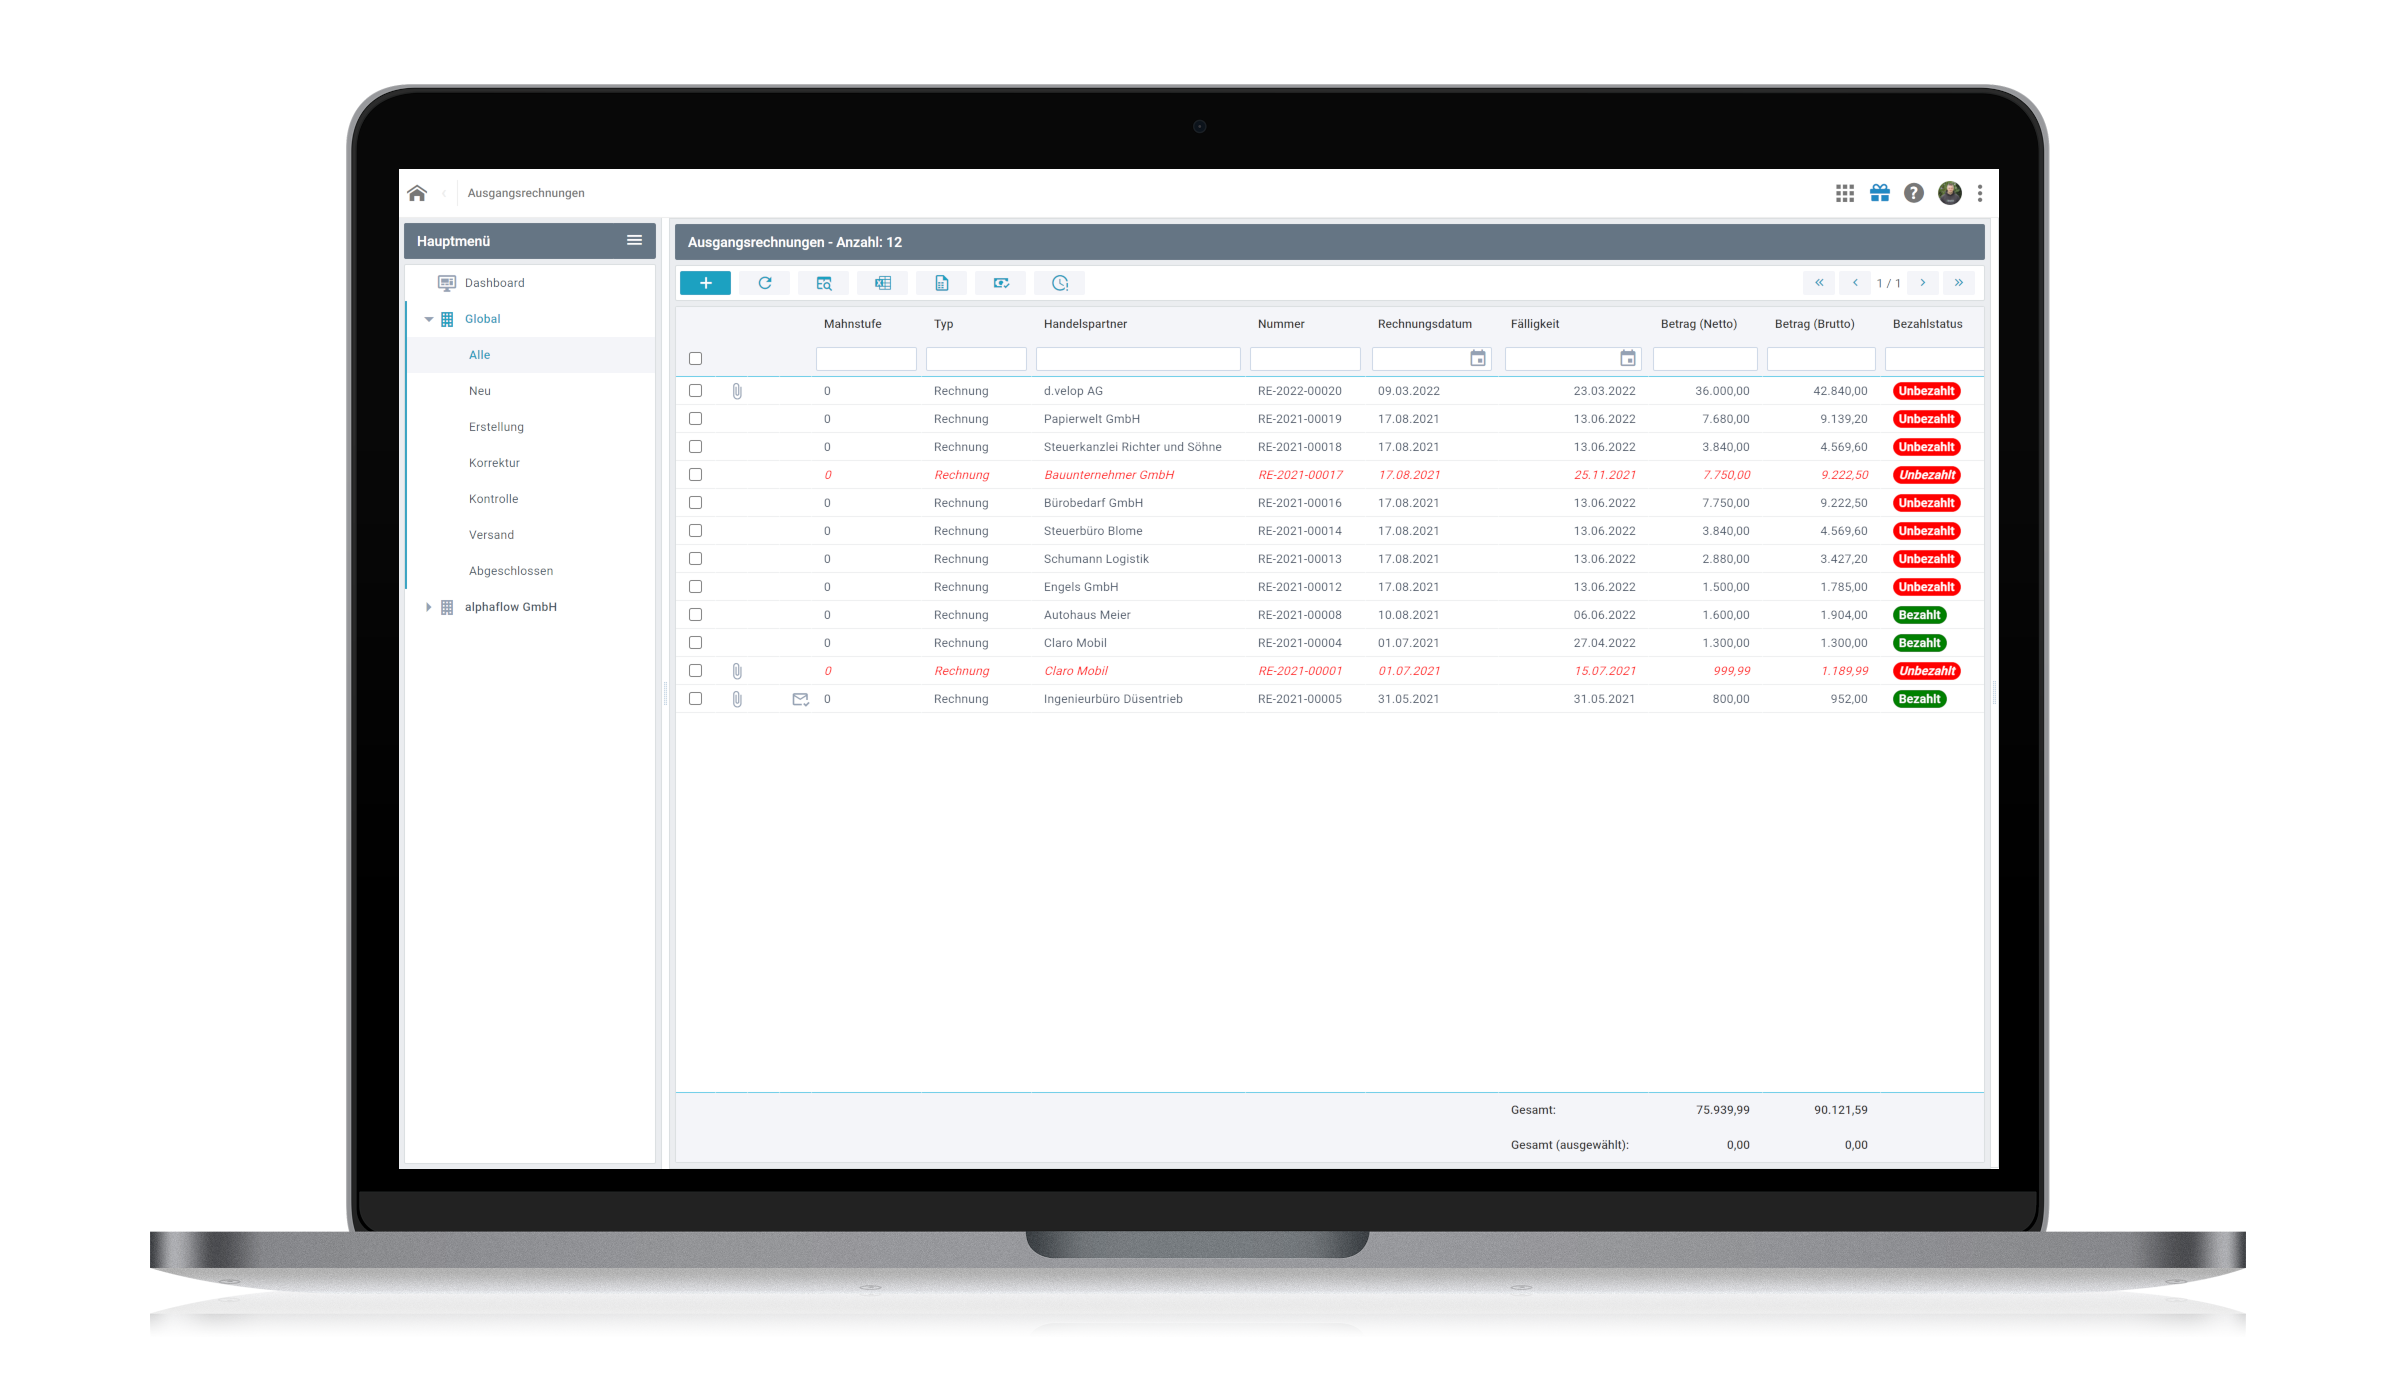The height and width of the screenshot is (1377, 2395).
Task: Select the Versand menu entry
Action: click(x=491, y=535)
